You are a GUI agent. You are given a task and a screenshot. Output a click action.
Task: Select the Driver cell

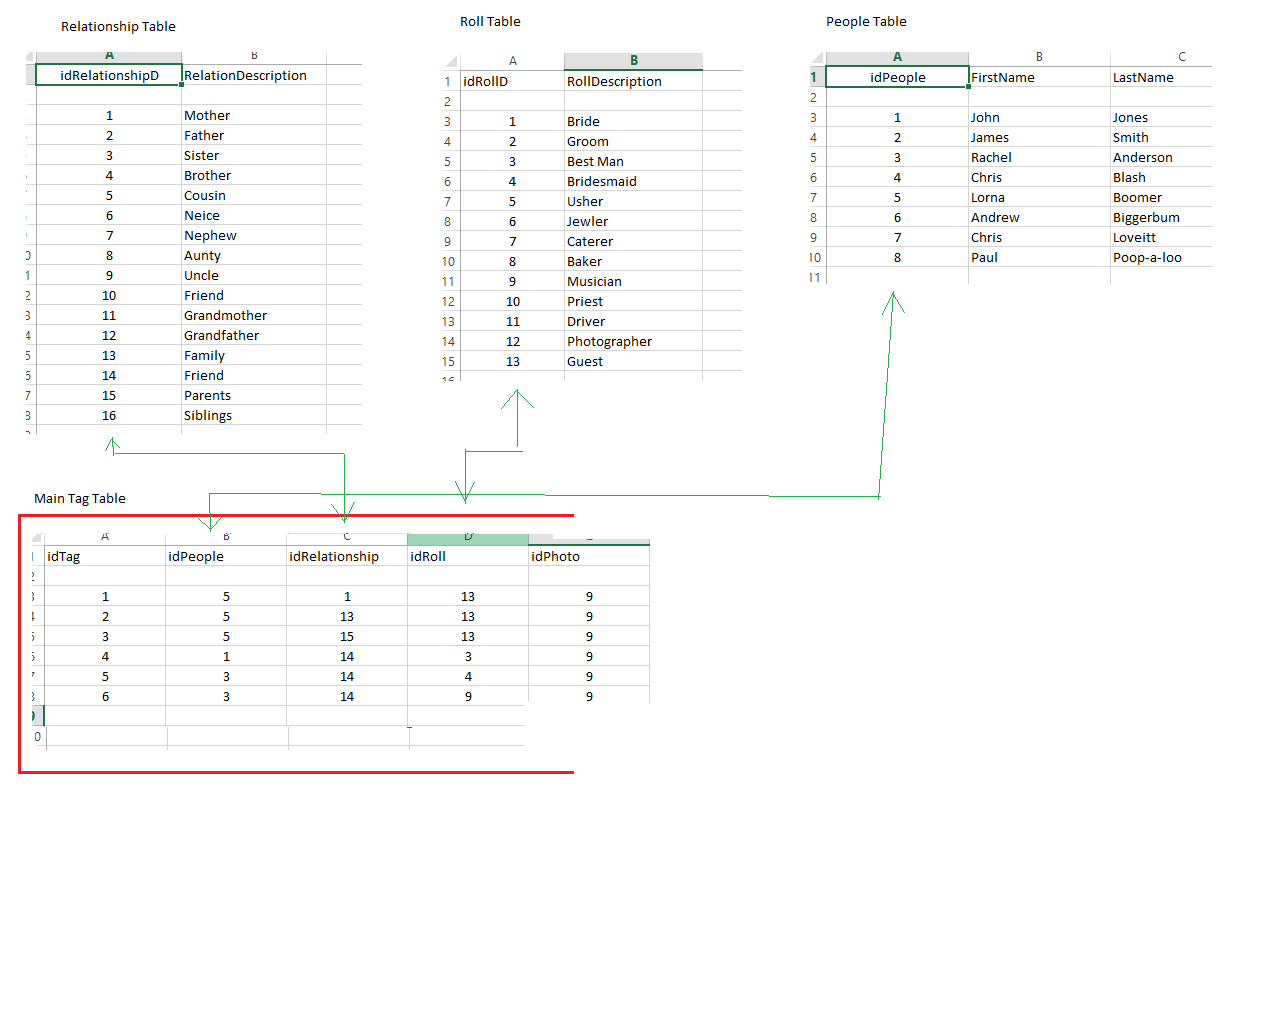(x=633, y=321)
